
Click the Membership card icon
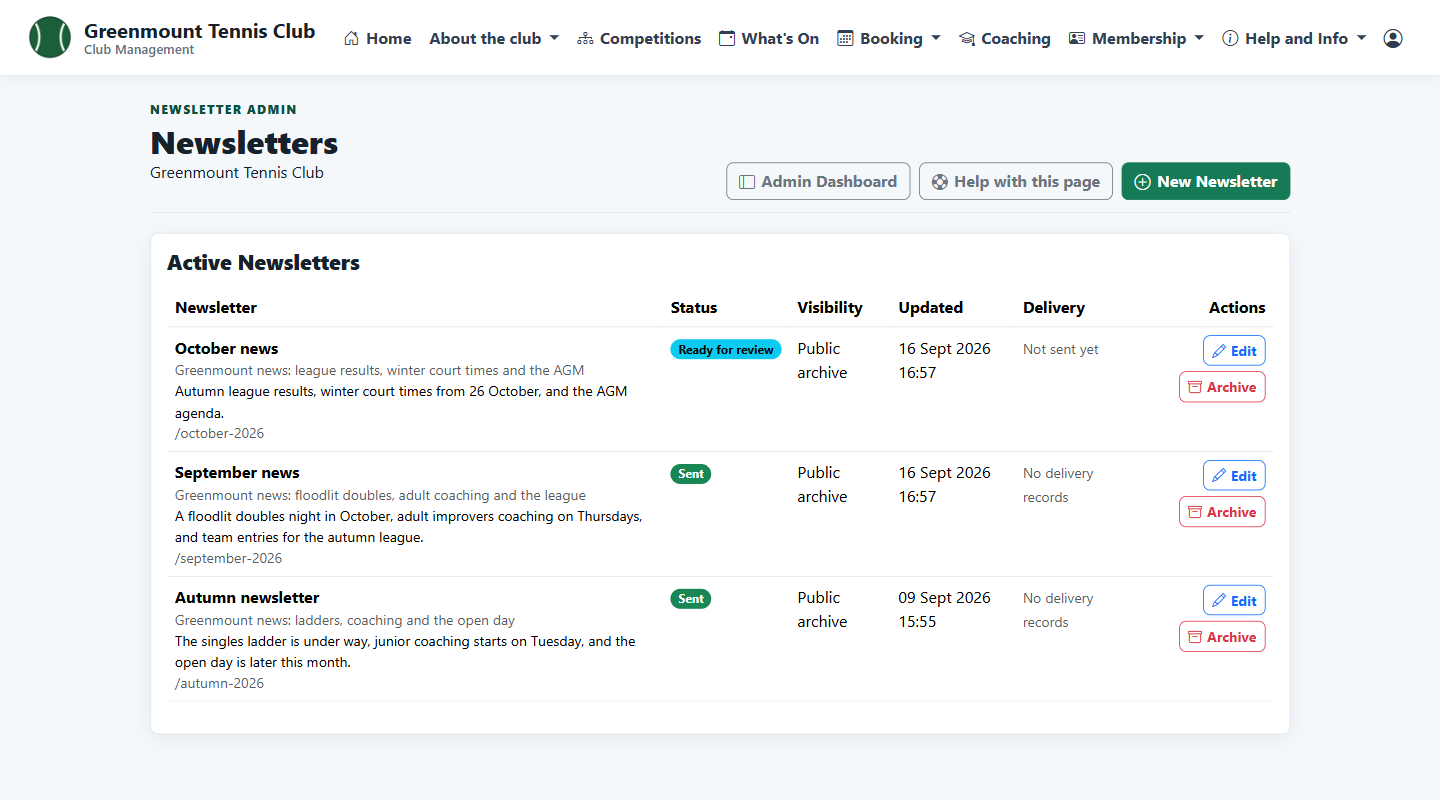click(1077, 39)
